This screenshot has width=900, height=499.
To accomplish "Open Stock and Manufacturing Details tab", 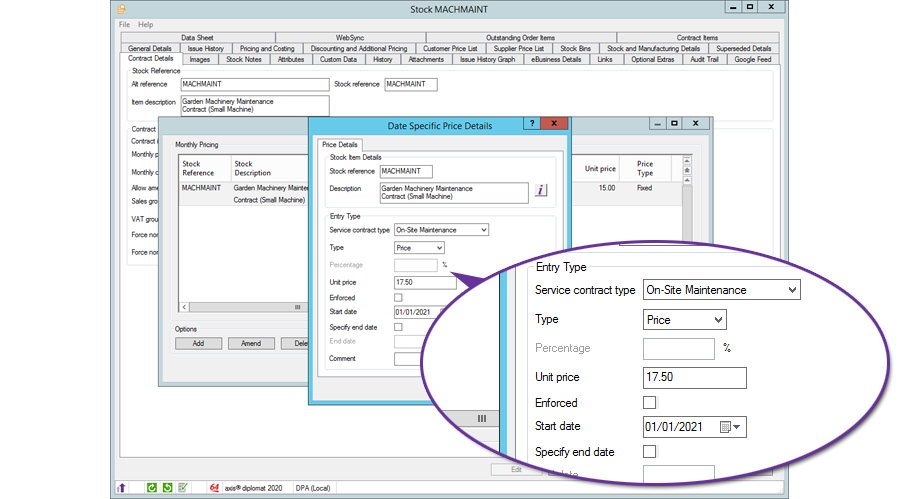I will 653,49.
